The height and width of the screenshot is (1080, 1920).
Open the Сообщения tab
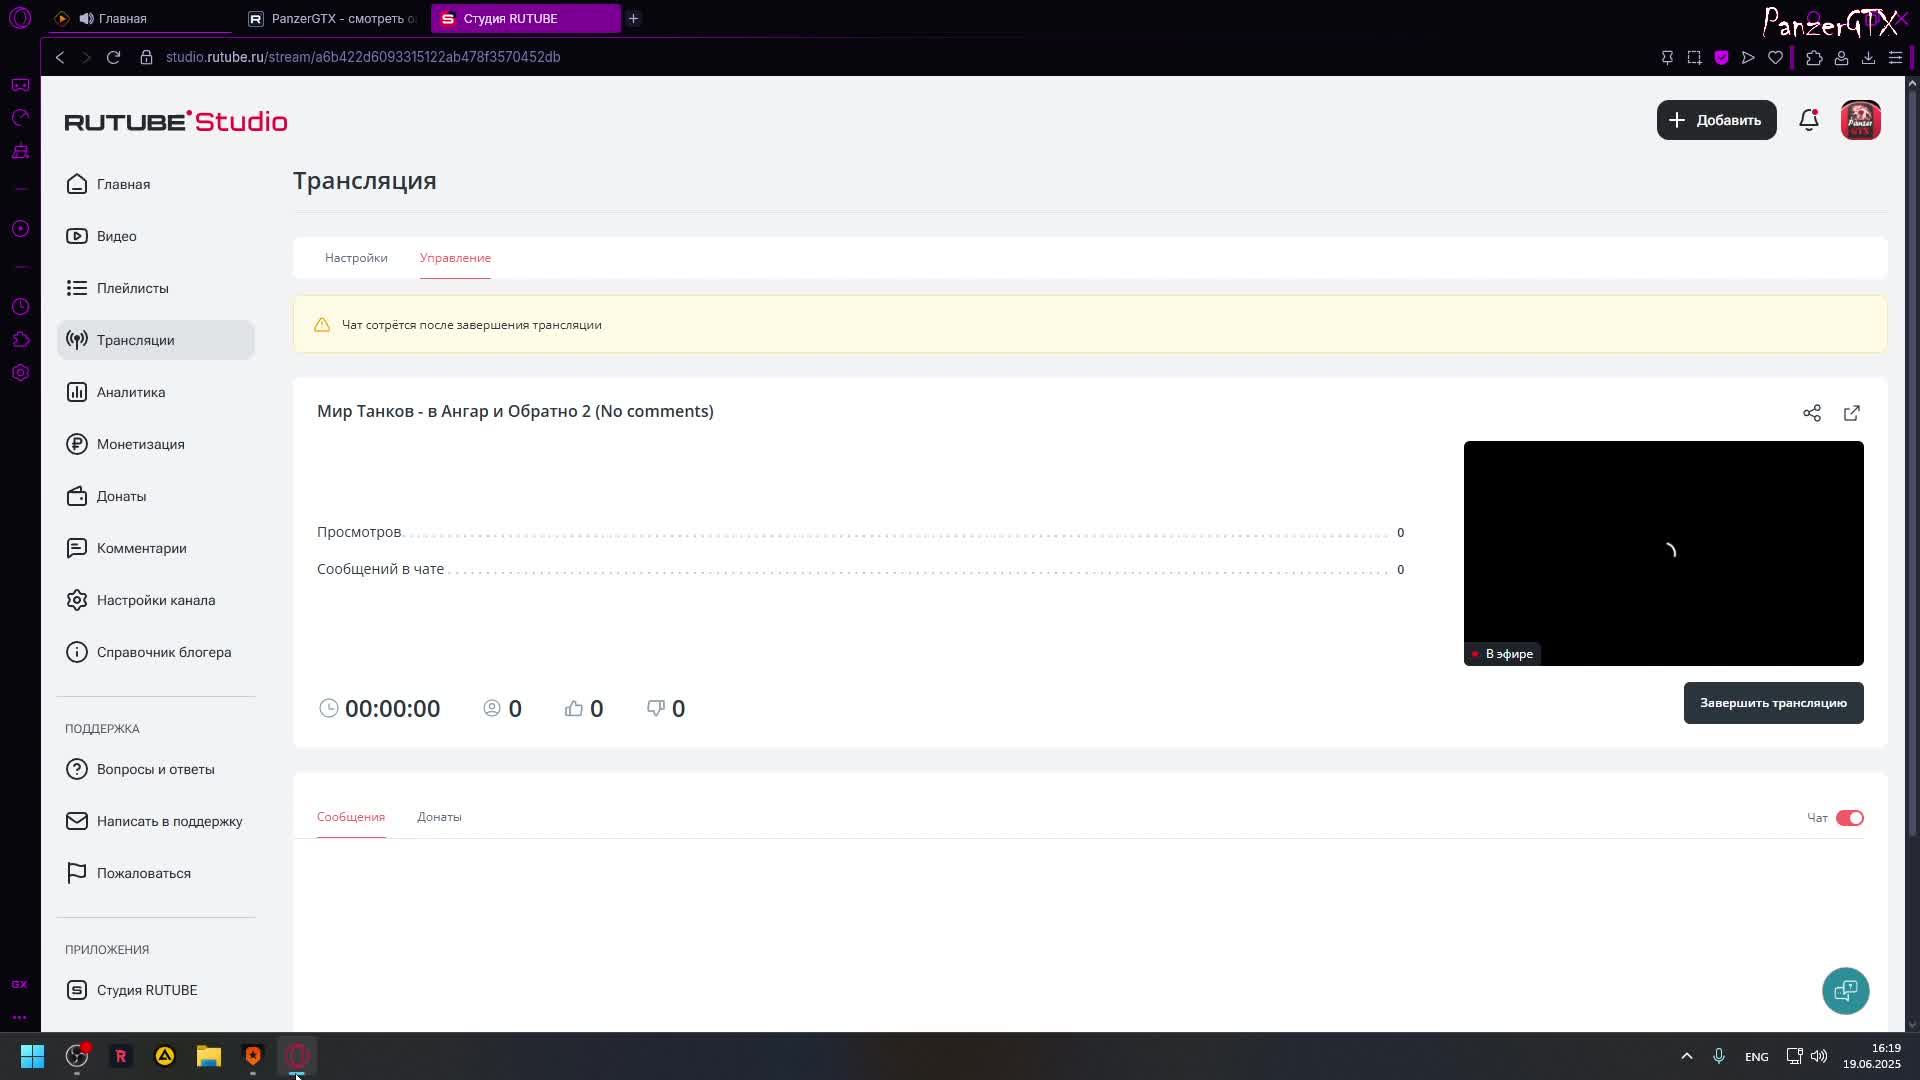(351, 817)
